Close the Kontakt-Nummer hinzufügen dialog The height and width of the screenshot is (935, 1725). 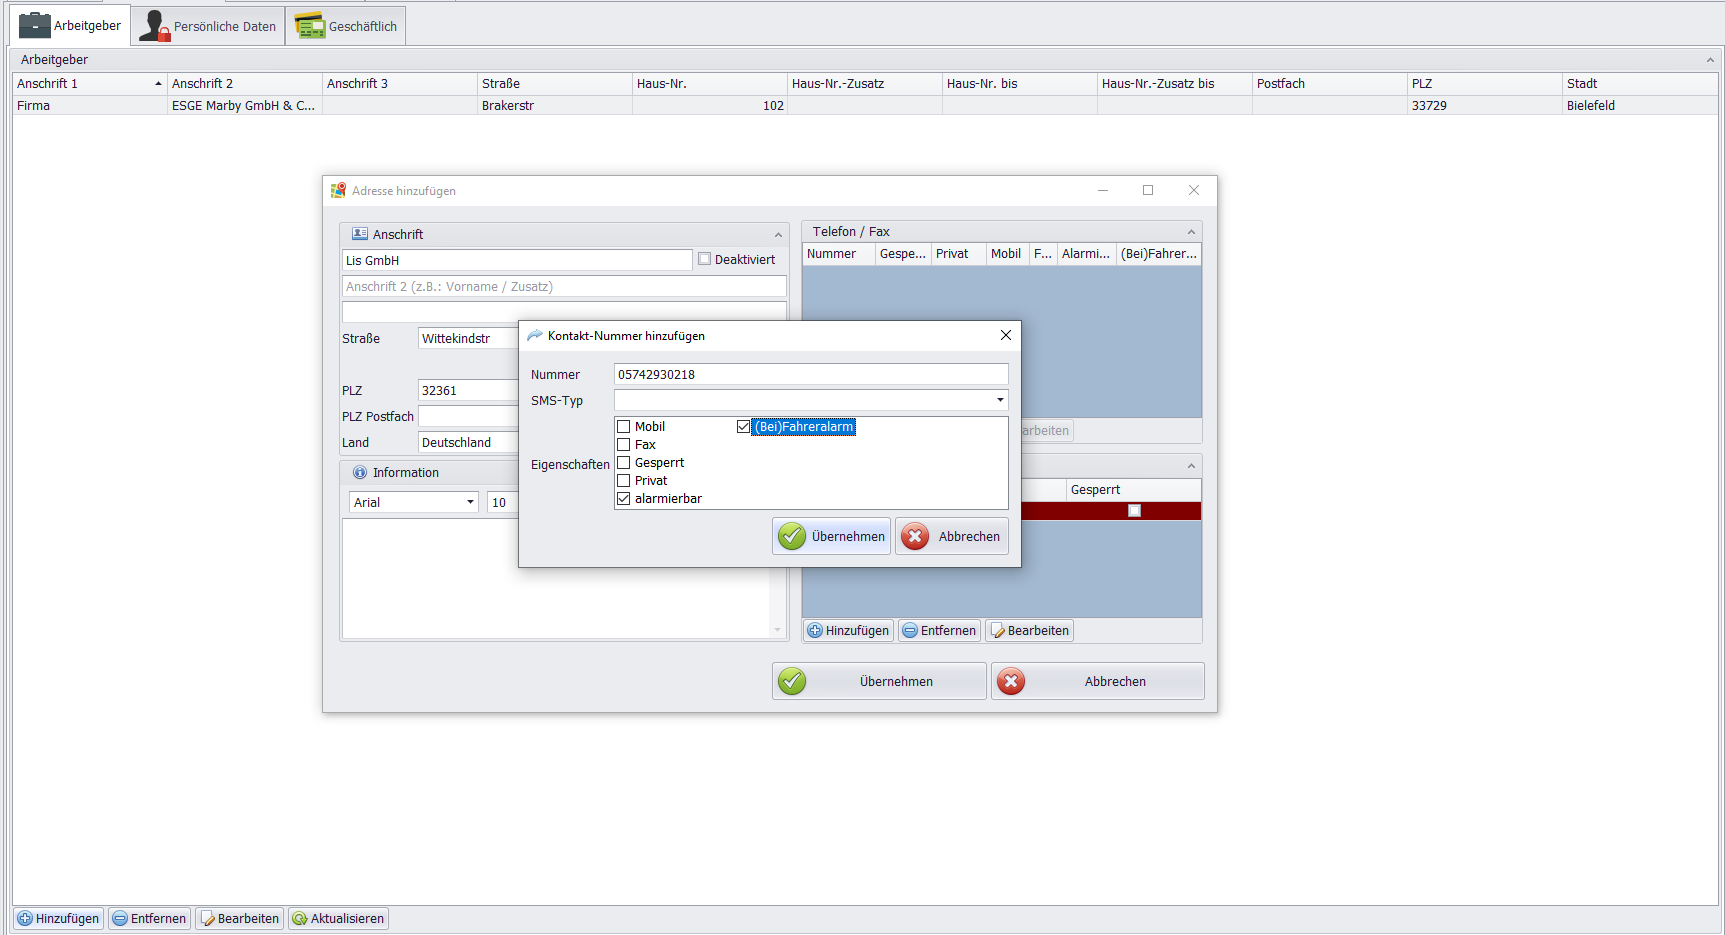pyautogui.click(x=1006, y=336)
